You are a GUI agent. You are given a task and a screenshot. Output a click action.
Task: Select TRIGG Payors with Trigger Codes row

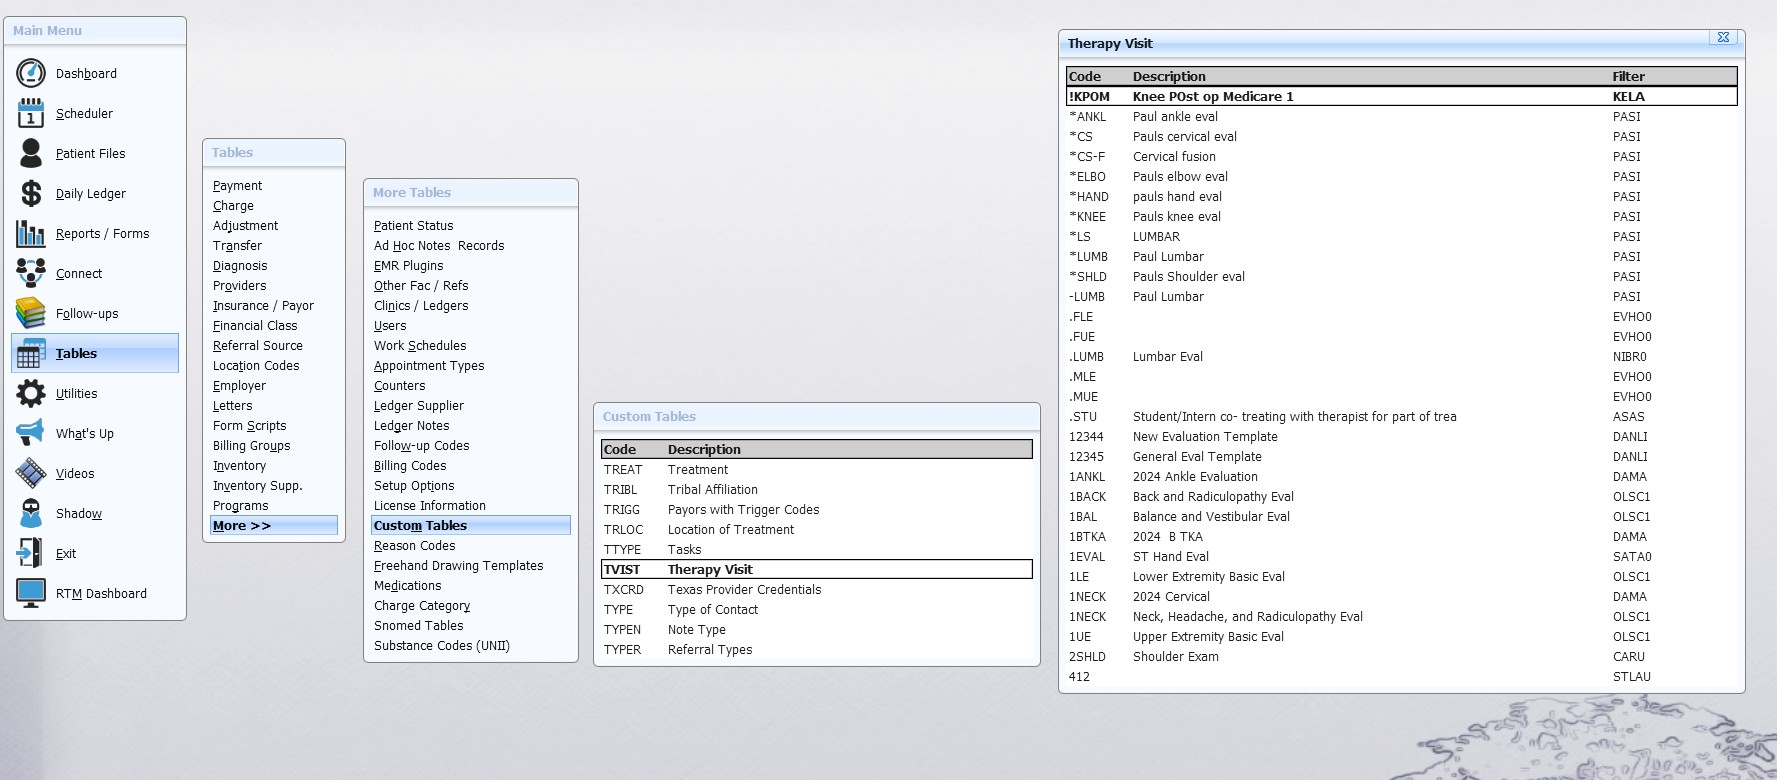(x=817, y=510)
